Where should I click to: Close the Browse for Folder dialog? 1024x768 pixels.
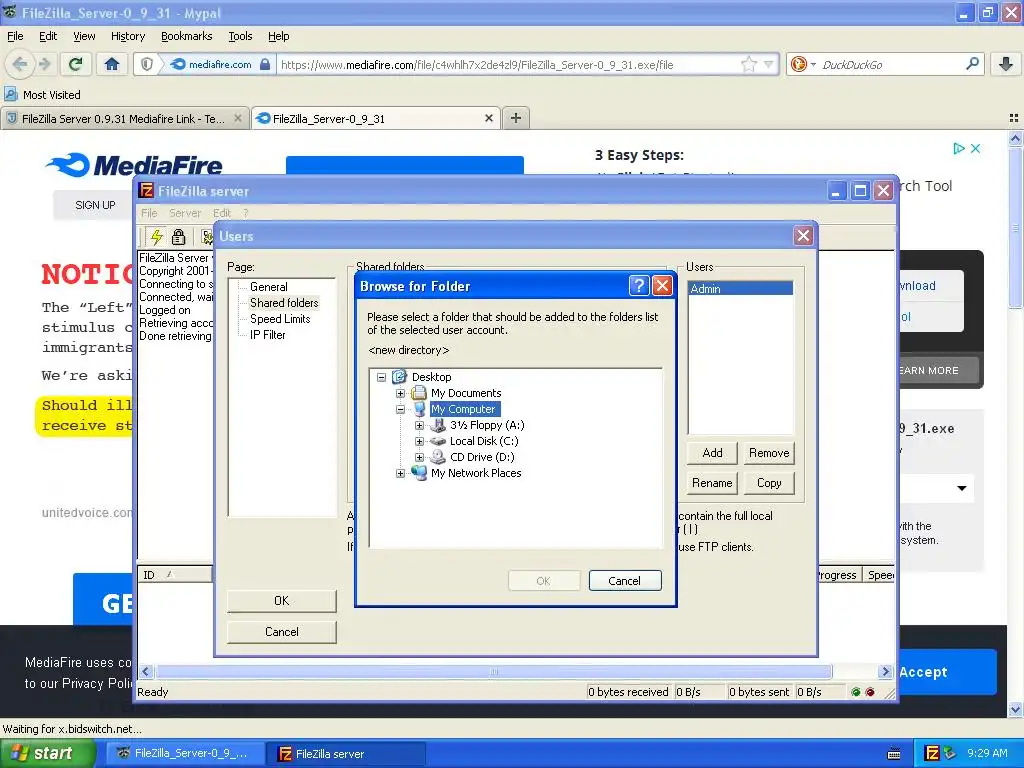point(662,285)
